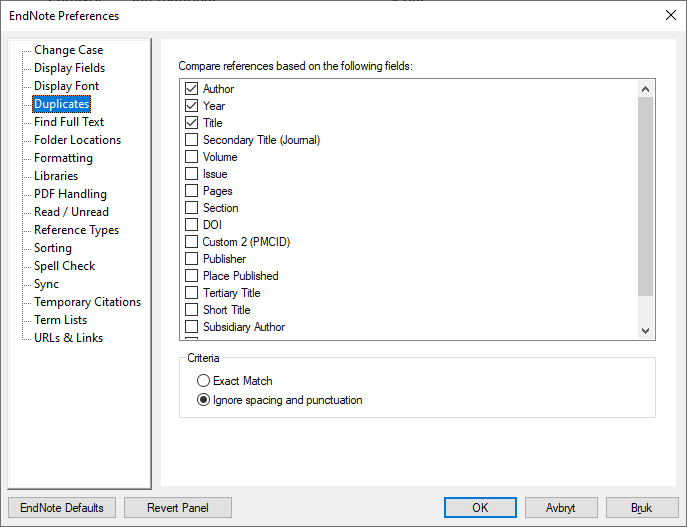Click the fields list scroll up arrow
This screenshot has width=687, height=527.
coord(645,89)
